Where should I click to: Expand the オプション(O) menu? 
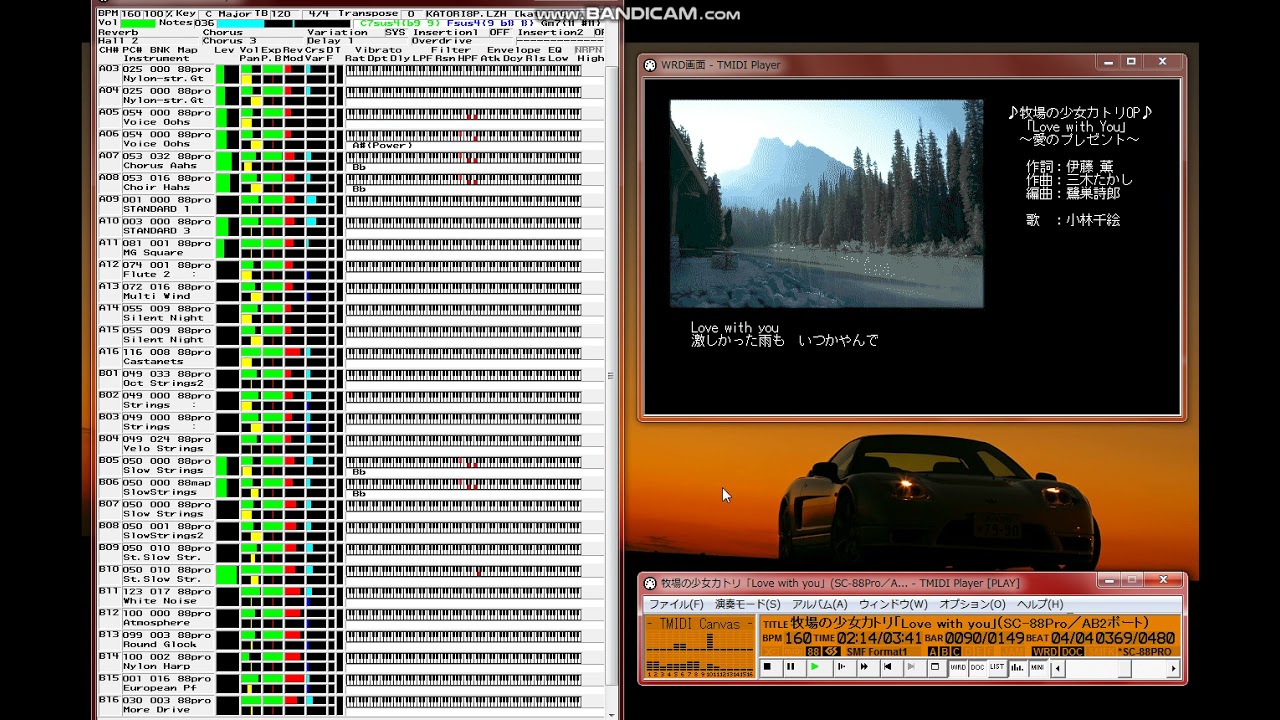972,604
